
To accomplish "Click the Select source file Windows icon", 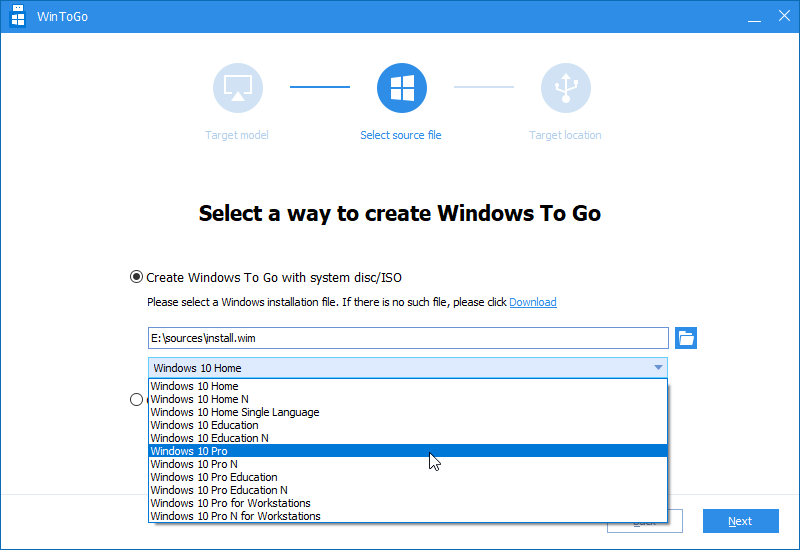I will coord(402,88).
